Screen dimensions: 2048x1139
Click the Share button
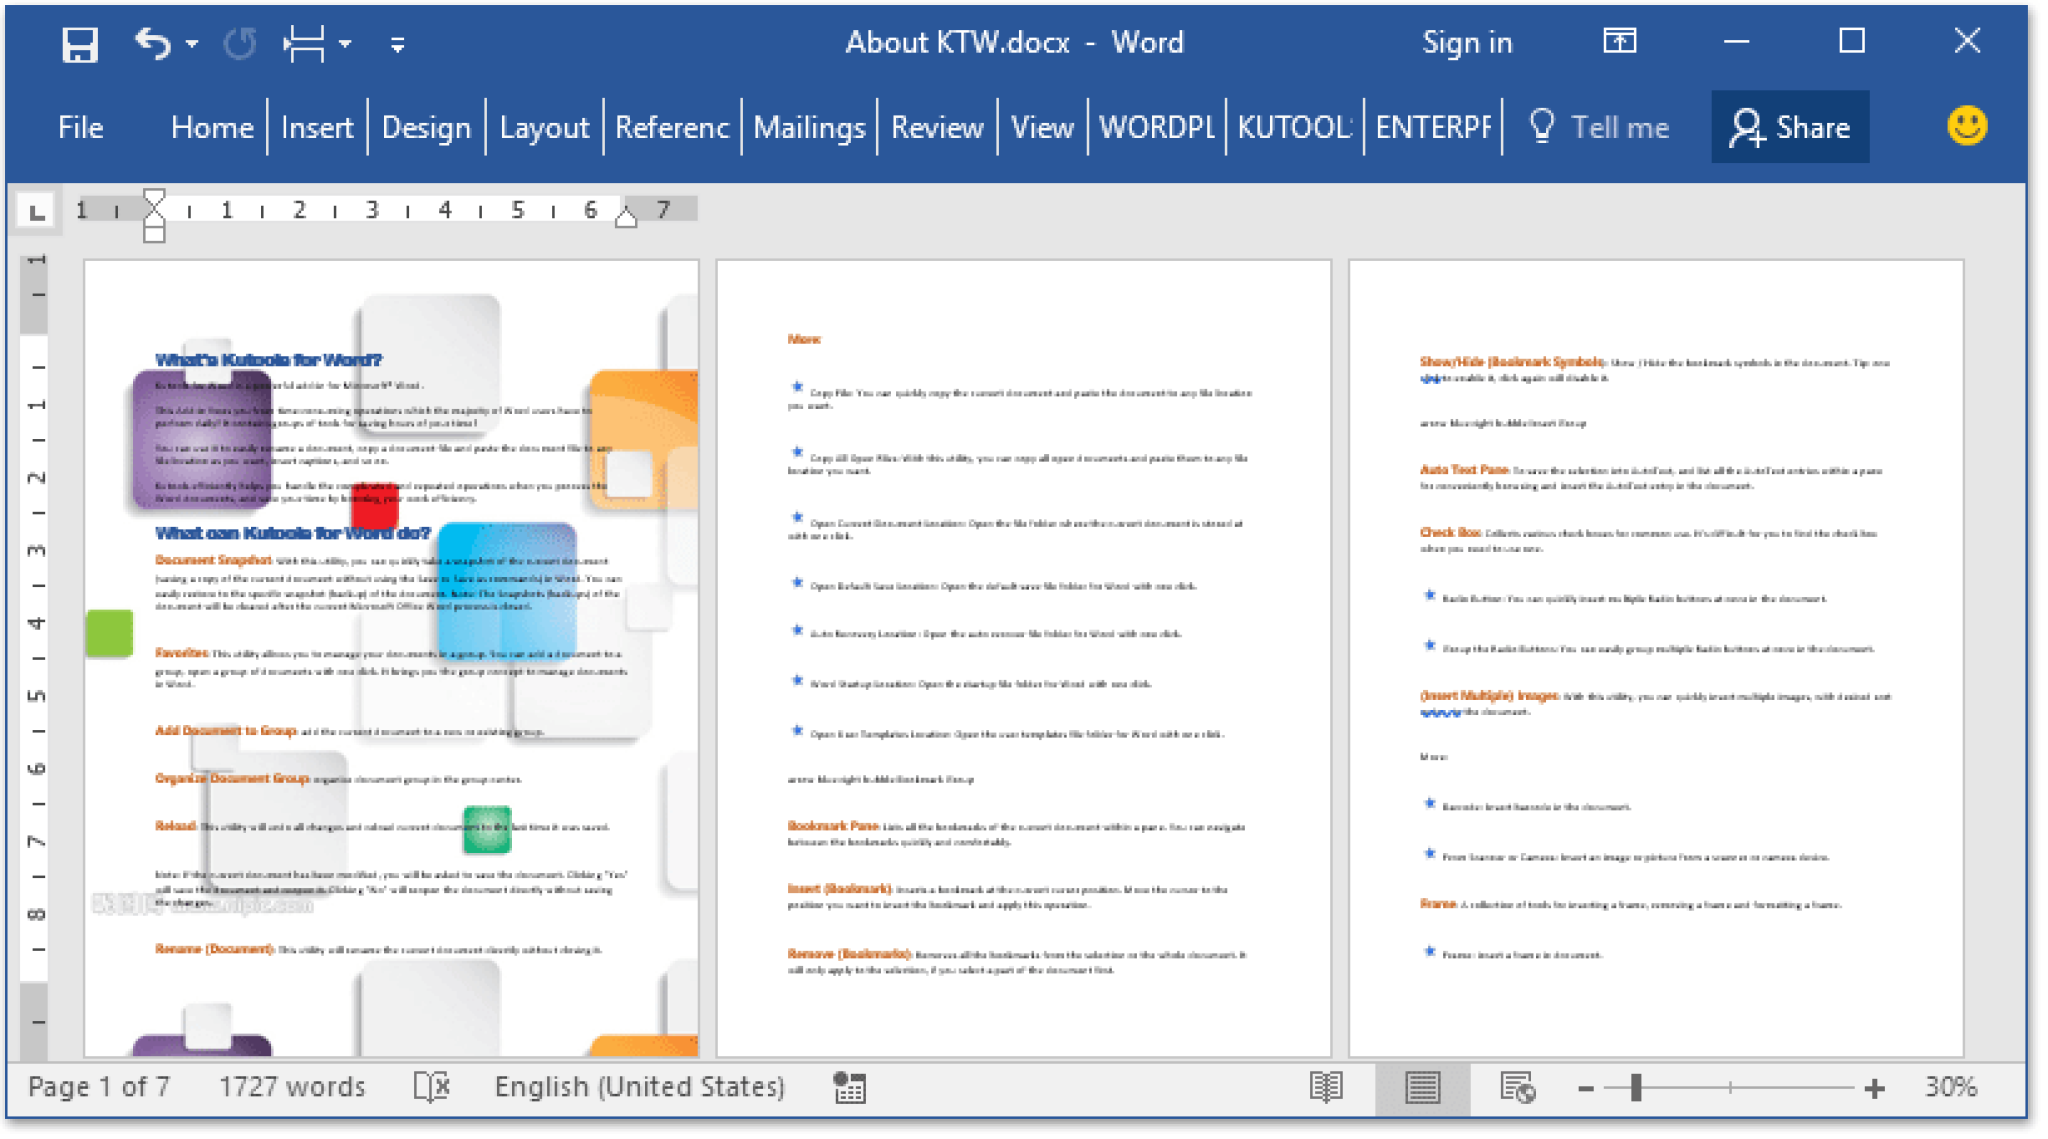[x=1789, y=127]
